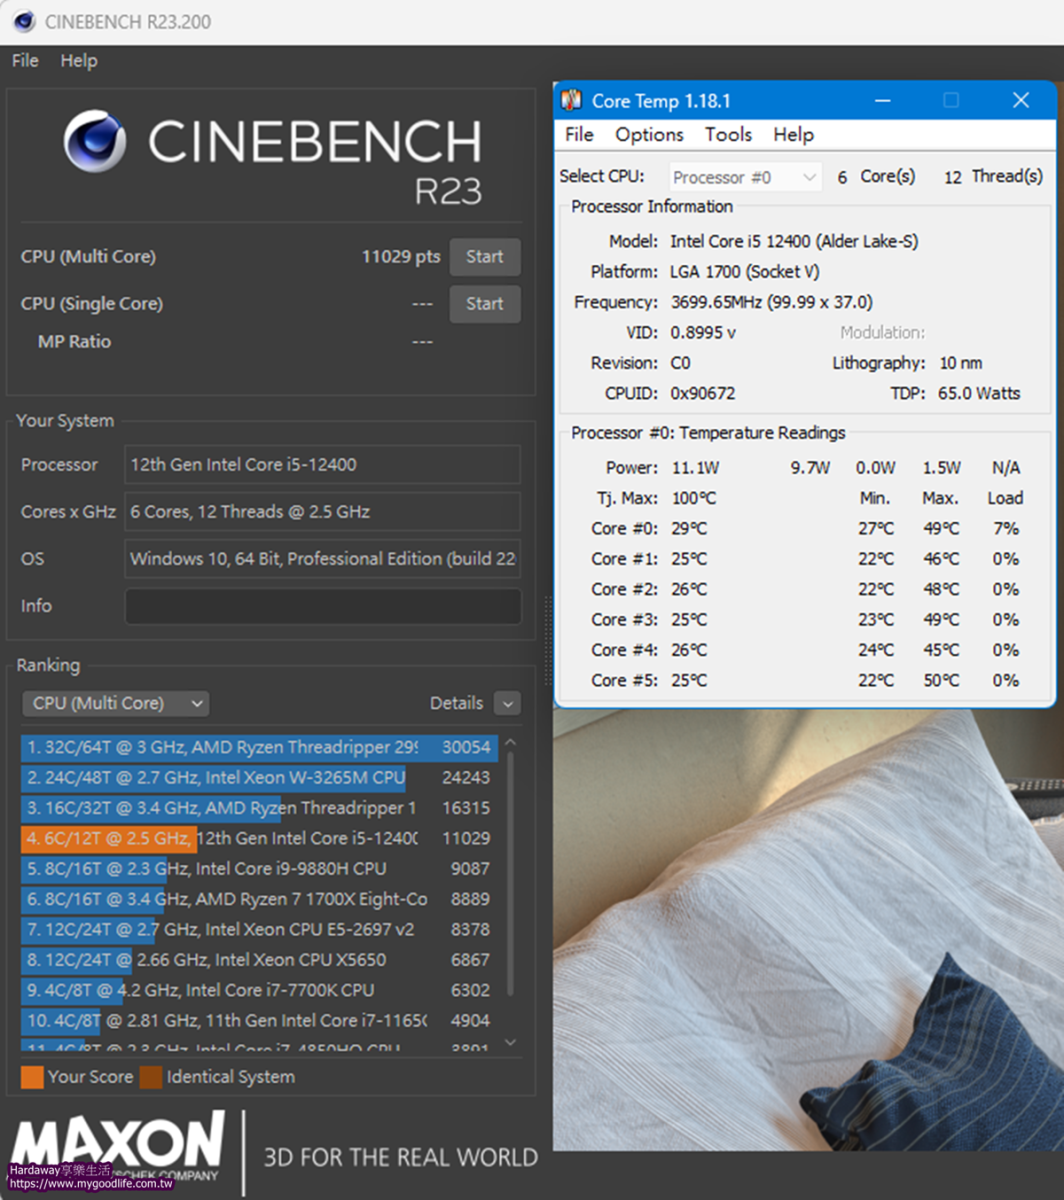Click the orange Your Score legend swatch

click(x=32, y=1077)
